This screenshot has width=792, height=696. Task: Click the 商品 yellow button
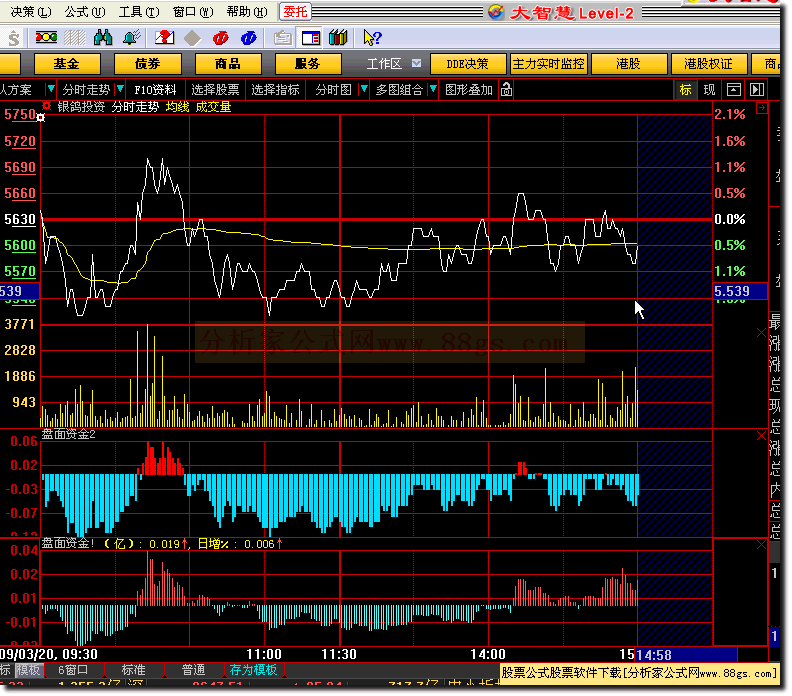[228, 64]
